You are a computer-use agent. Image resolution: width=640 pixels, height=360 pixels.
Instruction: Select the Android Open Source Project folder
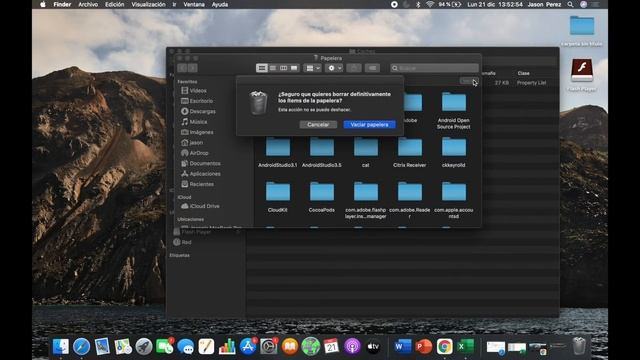[x=453, y=111]
